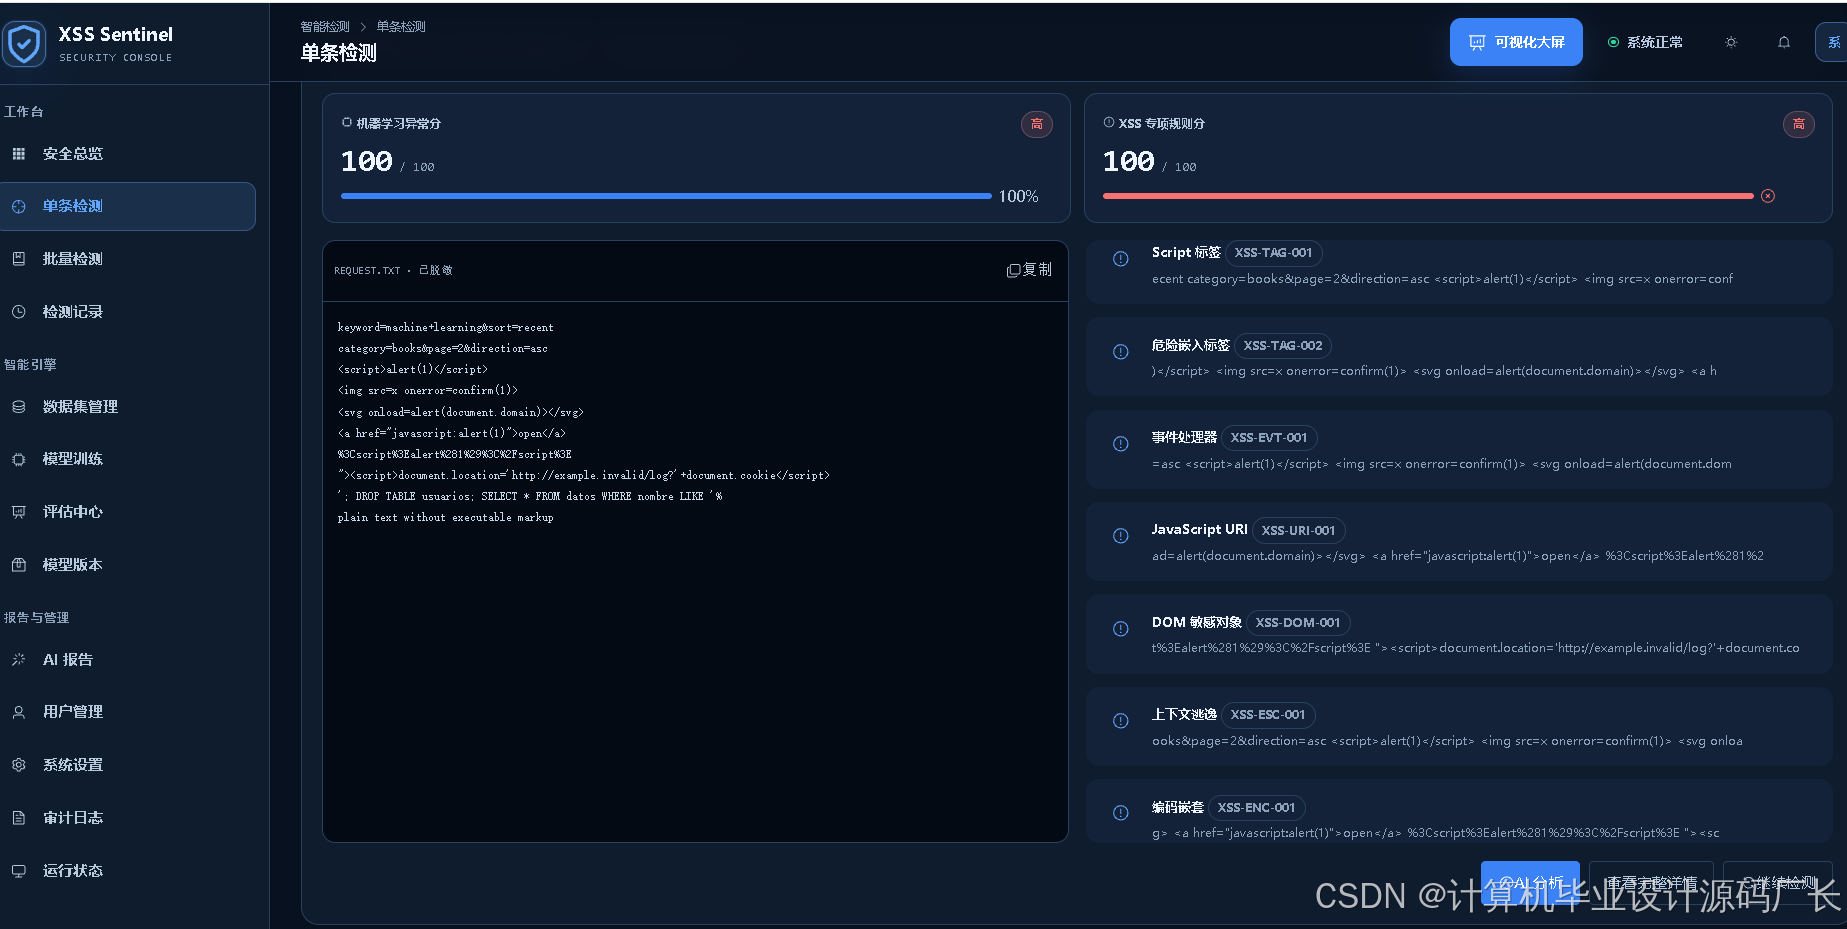The image size is (1847, 929).
Task: Open 检测记录 history page
Action: click(x=128, y=312)
